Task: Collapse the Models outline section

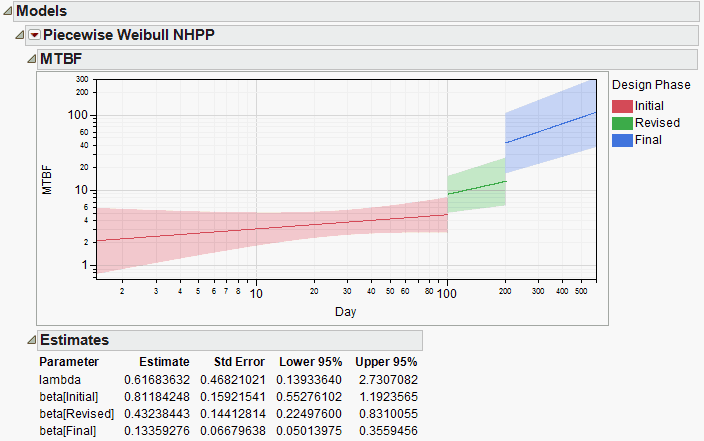Action: [8, 11]
